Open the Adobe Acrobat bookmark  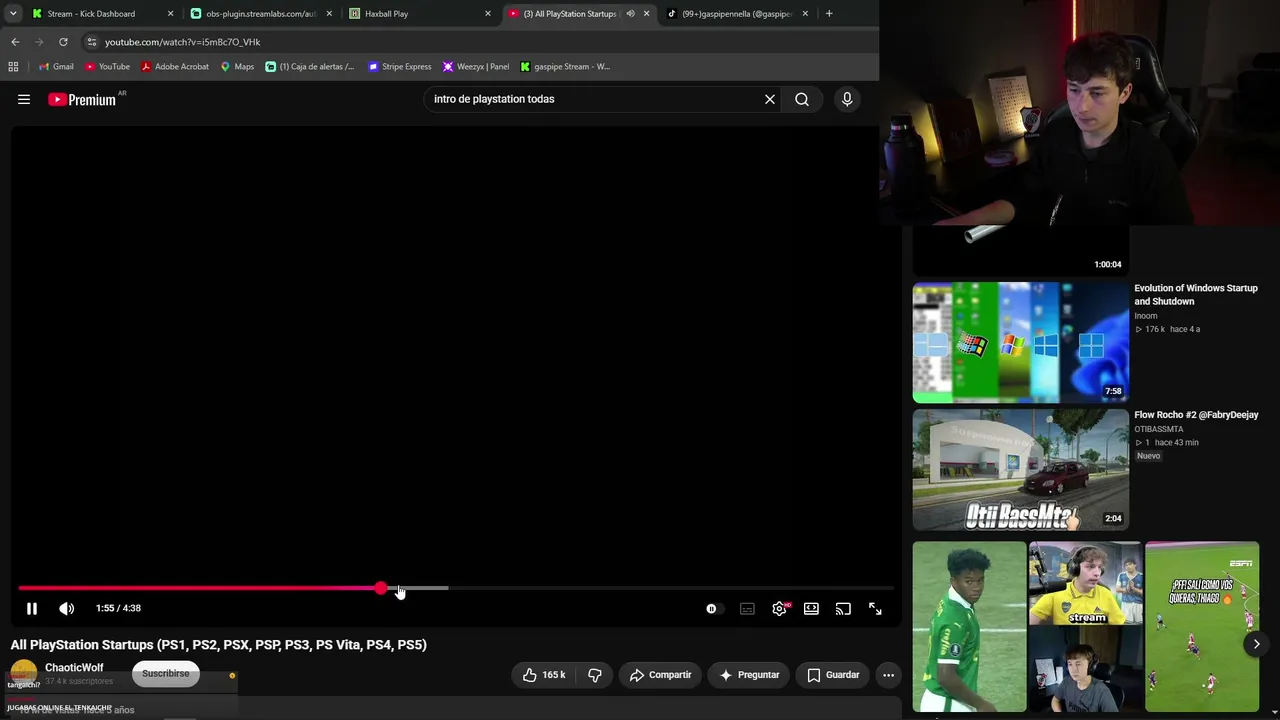pos(175,67)
